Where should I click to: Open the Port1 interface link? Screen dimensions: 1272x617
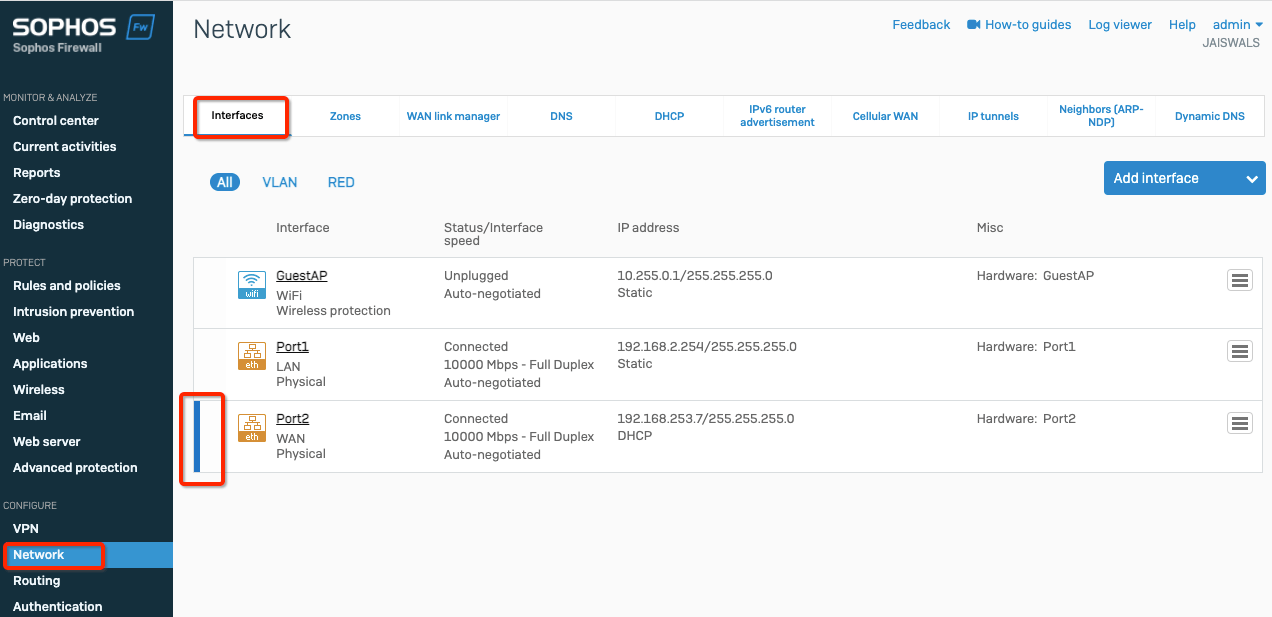292,347
